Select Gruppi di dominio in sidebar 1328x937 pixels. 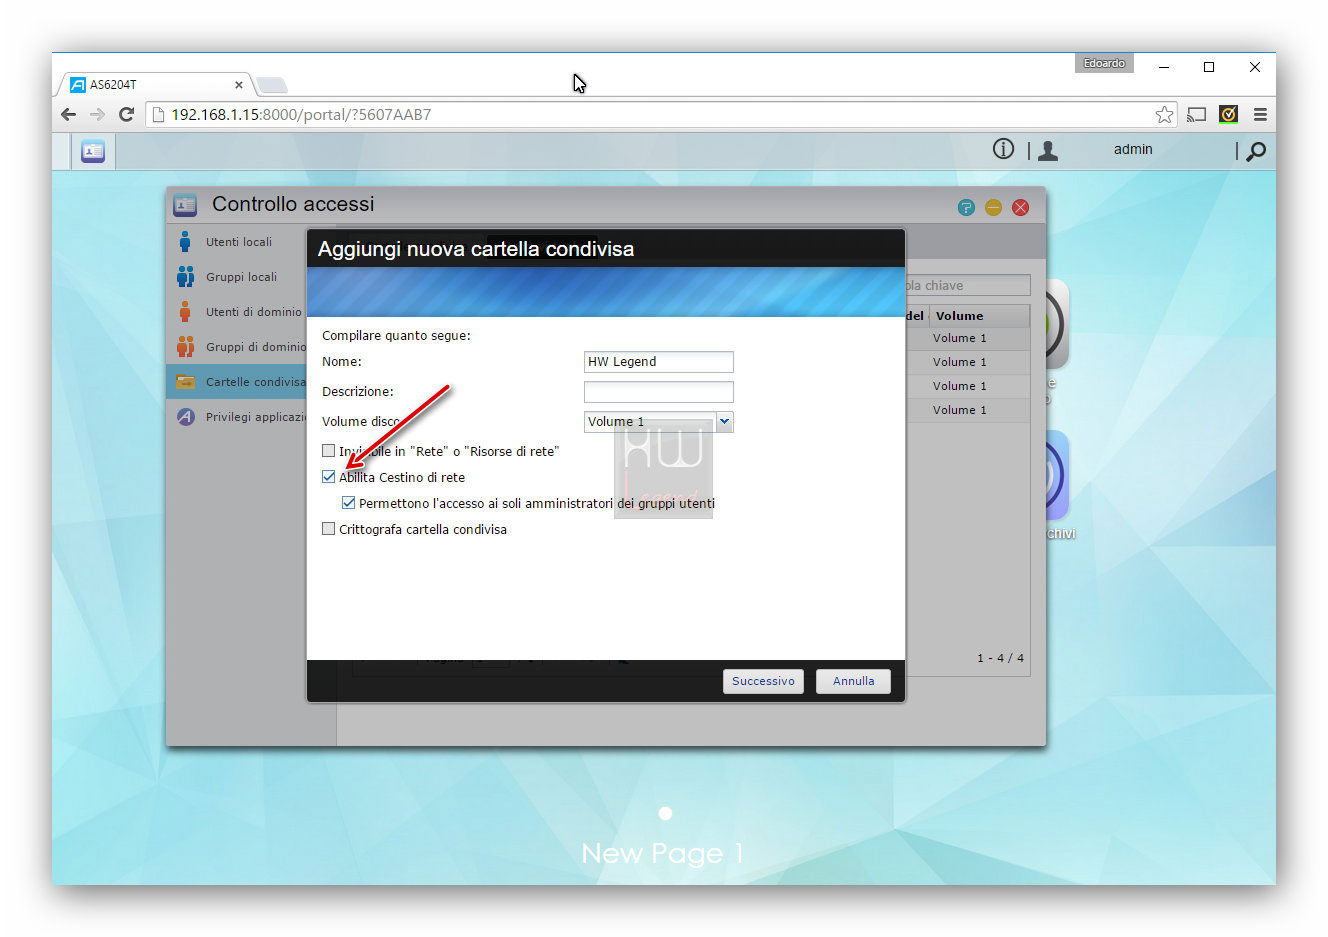(x=236, y=347)
